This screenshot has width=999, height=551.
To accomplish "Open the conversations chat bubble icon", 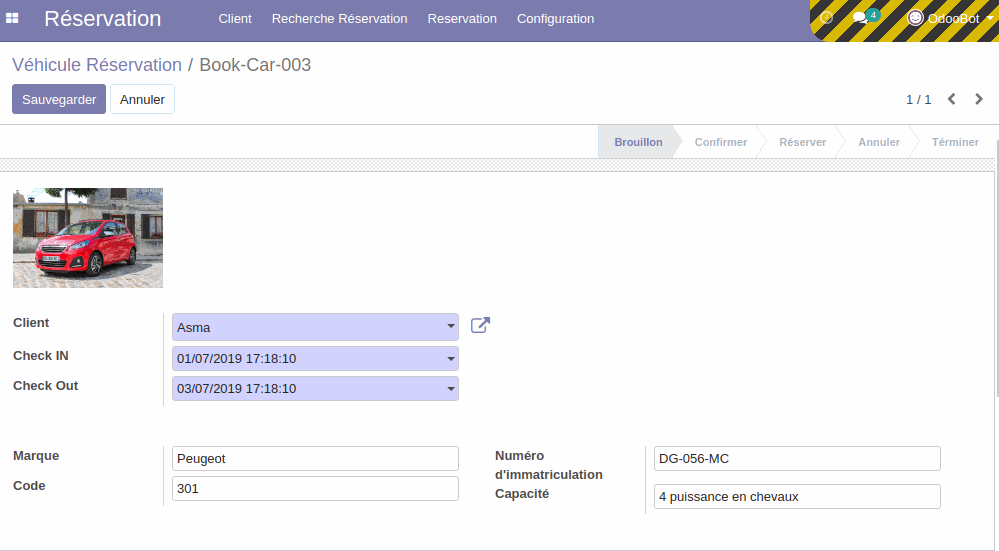I will click(x=860, y=18).
